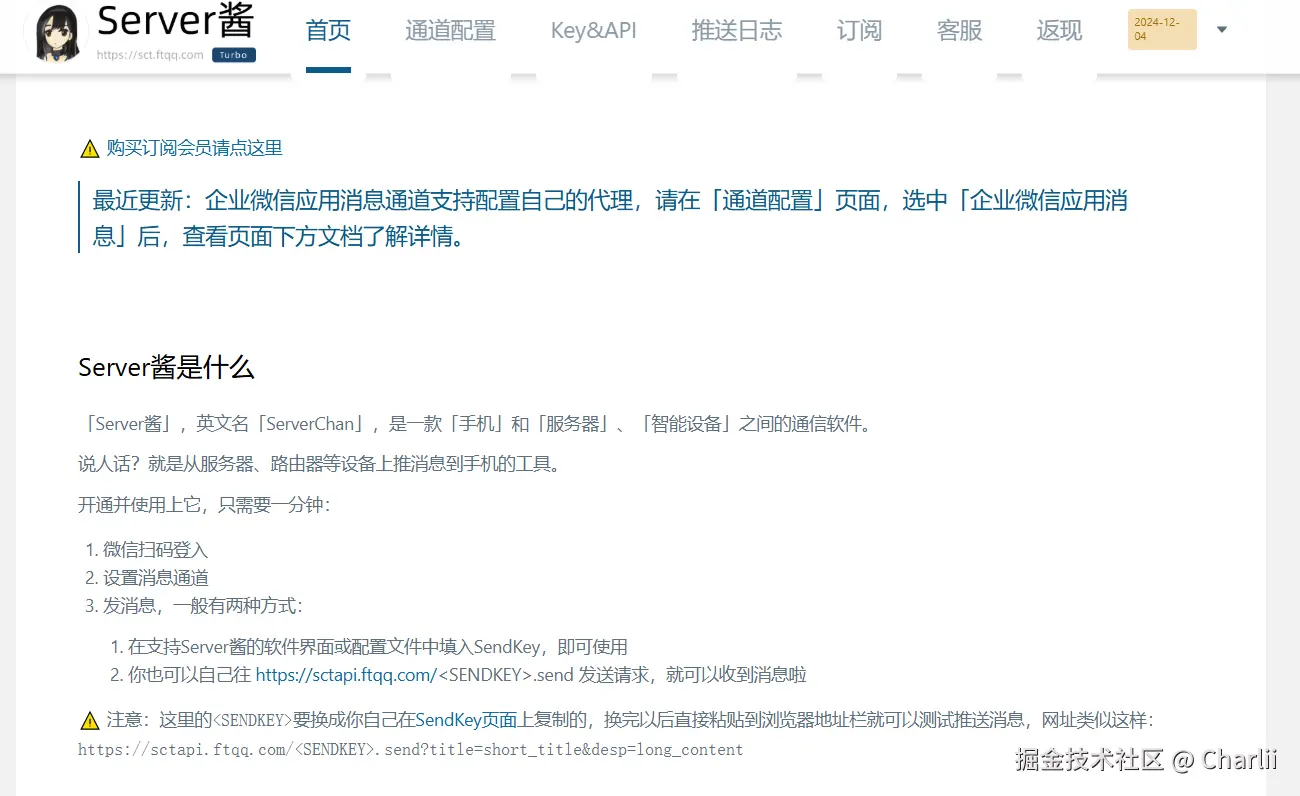Click the Server酱 title text
Viewport: 1300px width, 796px height.
172,22
